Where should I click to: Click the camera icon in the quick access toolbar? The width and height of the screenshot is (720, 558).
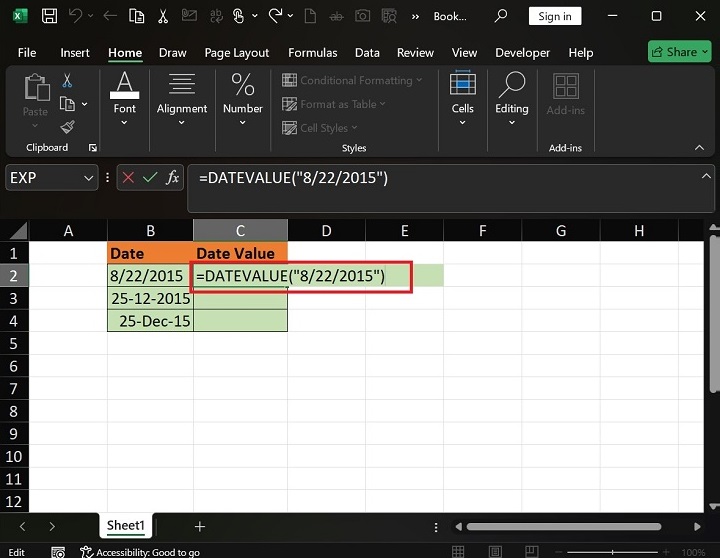click(362, 16)
